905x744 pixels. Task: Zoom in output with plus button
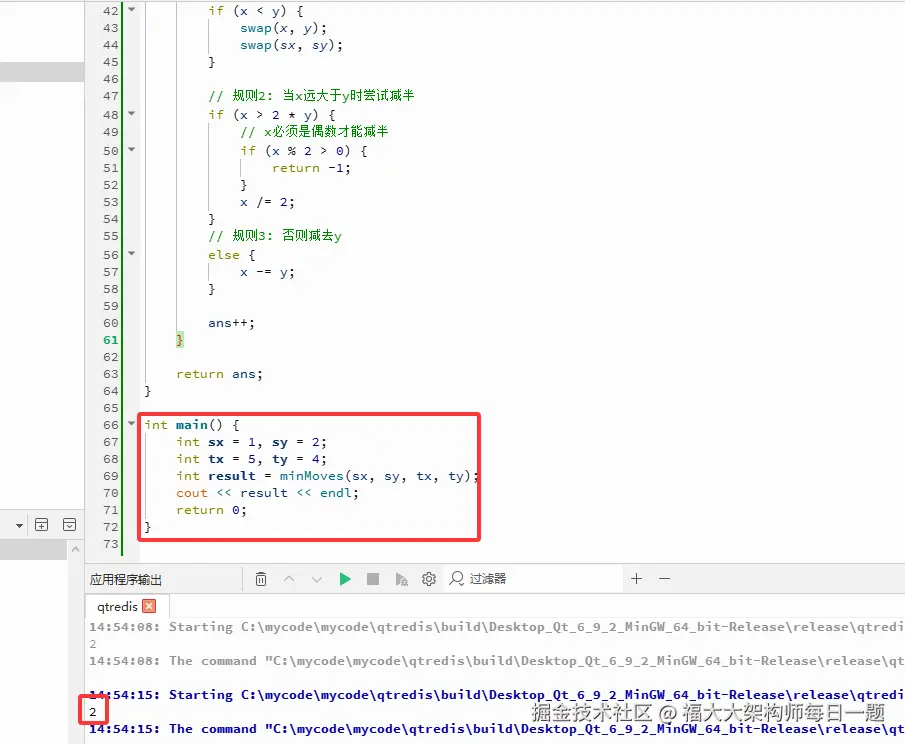637,578
